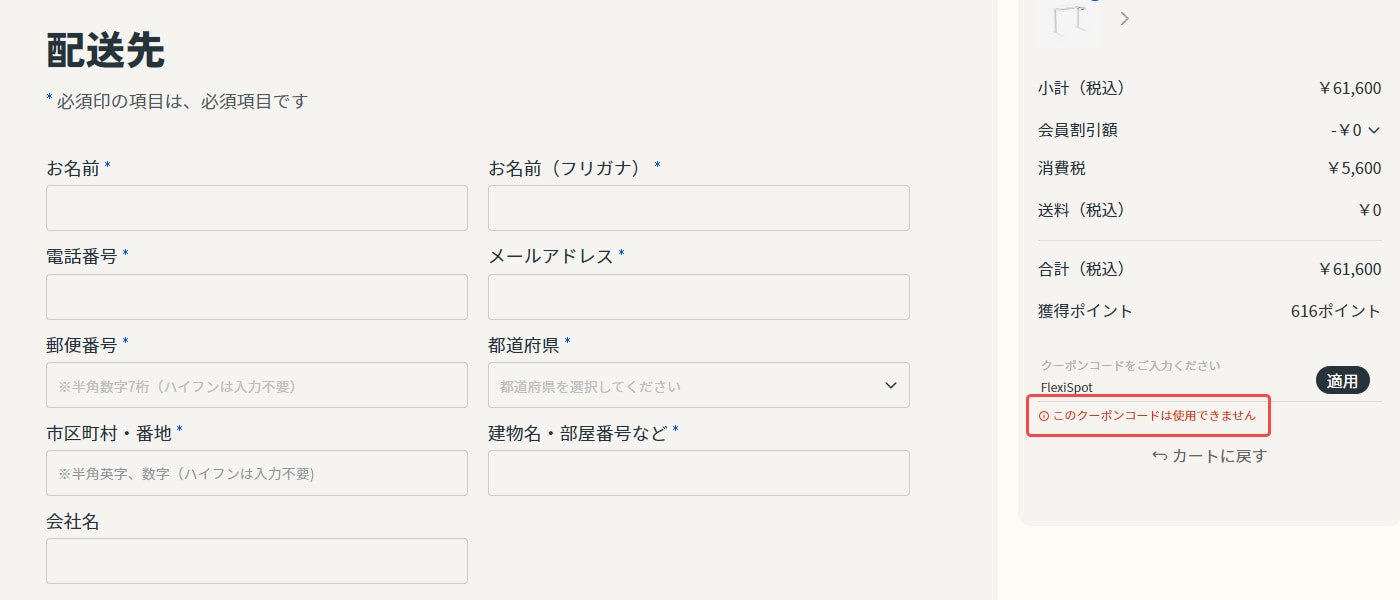Expand the 会員割引額 discount chevron
The width and height of the screenshot is (1400, 600).
pyautogui.click(x=1373, y=129)
